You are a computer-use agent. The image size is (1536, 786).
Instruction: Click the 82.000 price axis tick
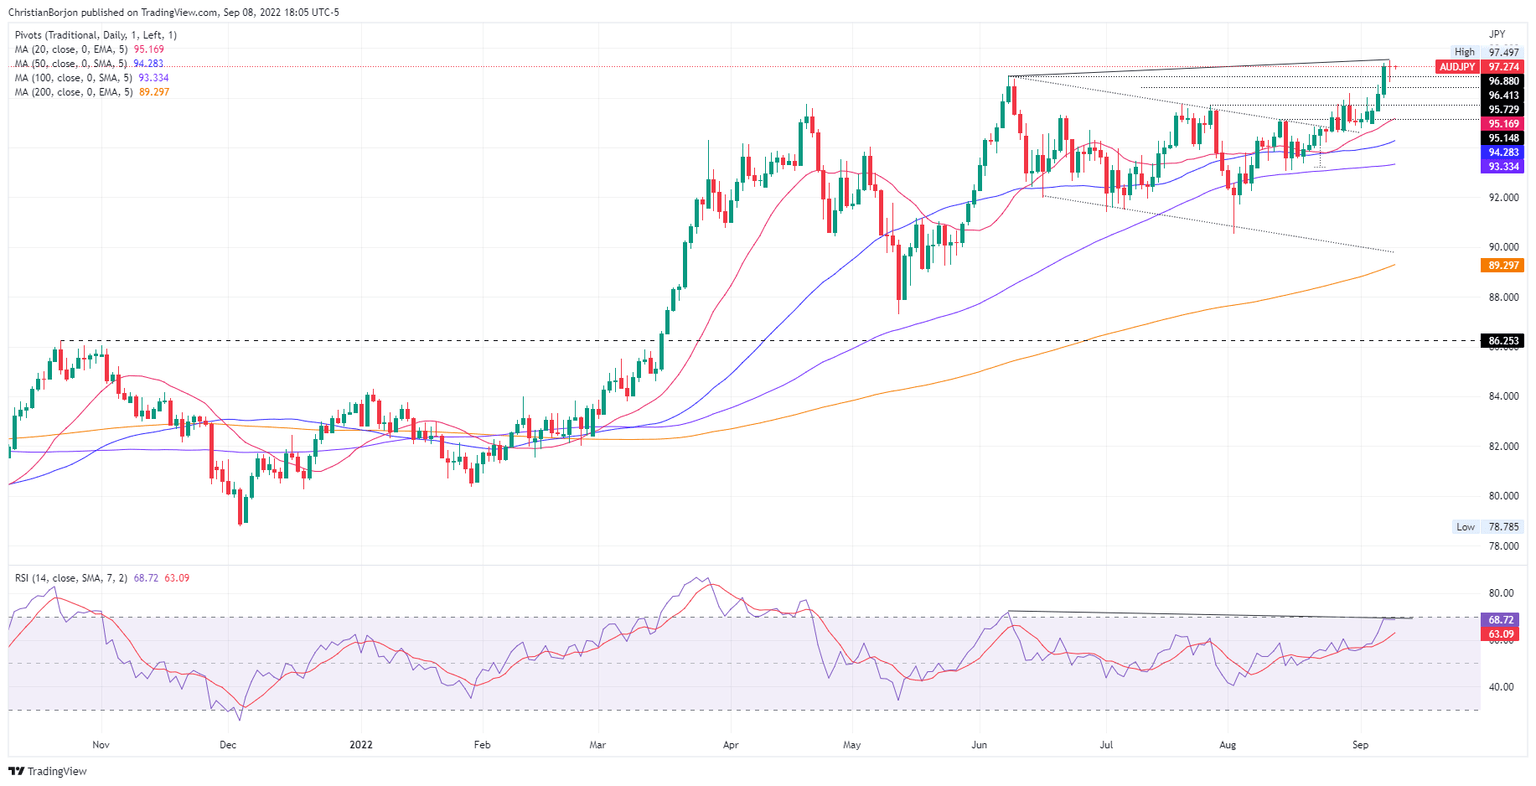(1503, 446)
